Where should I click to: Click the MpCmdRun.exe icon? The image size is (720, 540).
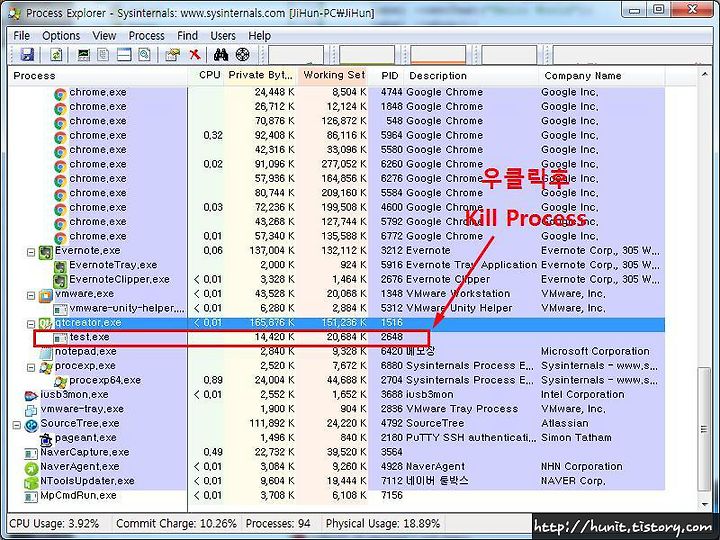(31, 497)
